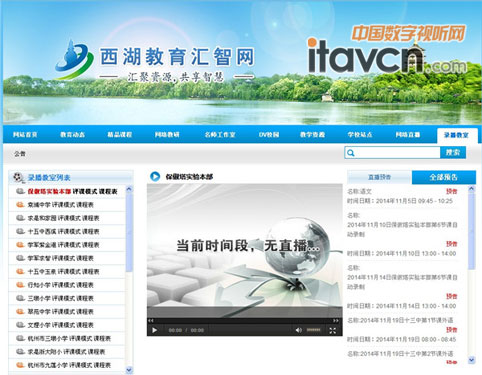Open the 行知小学 classroom link
The height and width of the screenshot is (375, 482).
tap(39, 285)
